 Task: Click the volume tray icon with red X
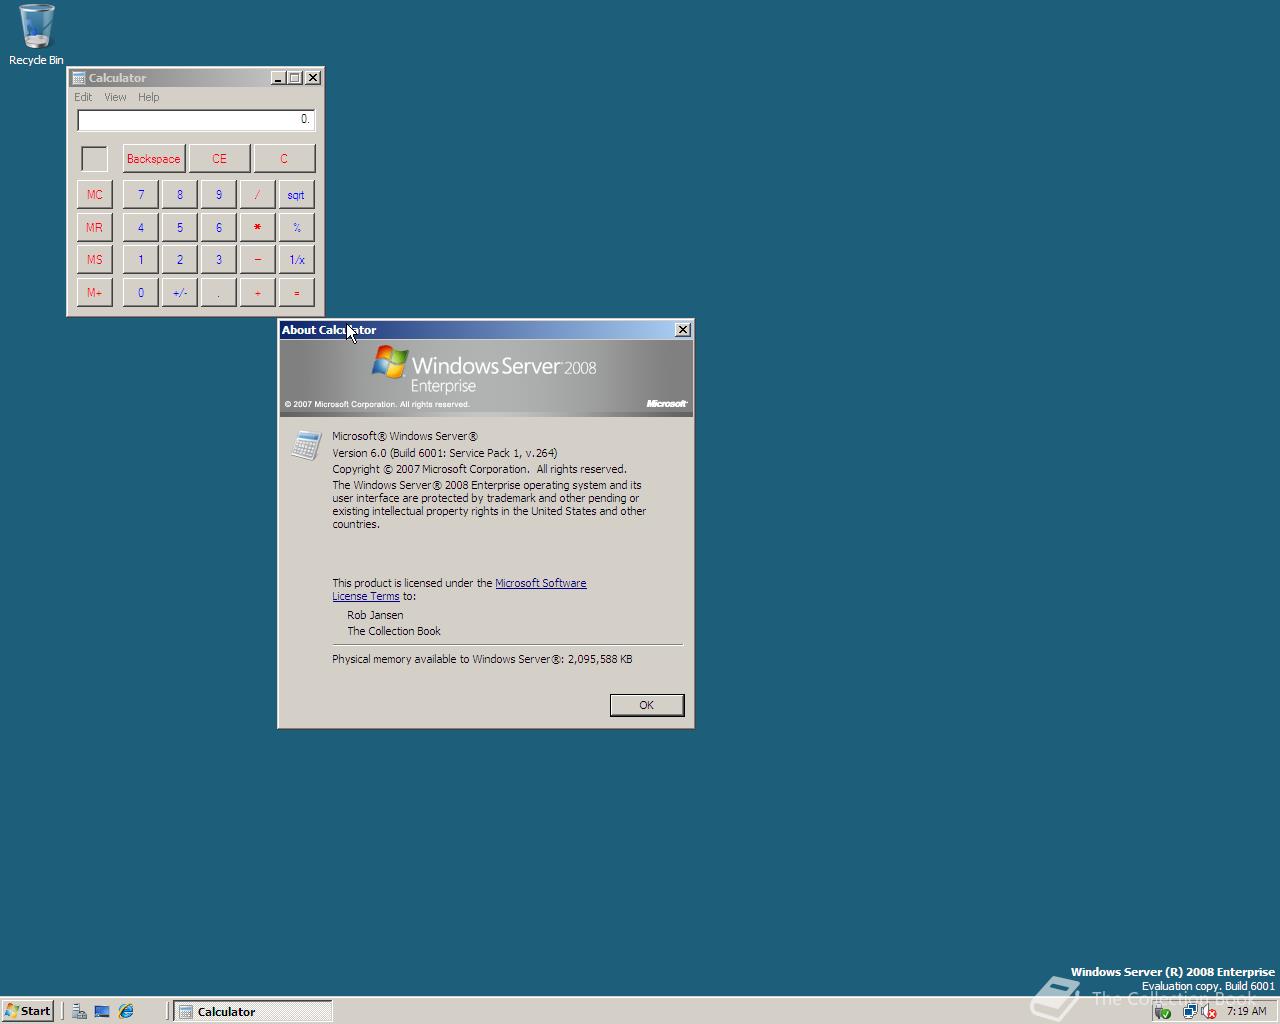(1209, 1011)
